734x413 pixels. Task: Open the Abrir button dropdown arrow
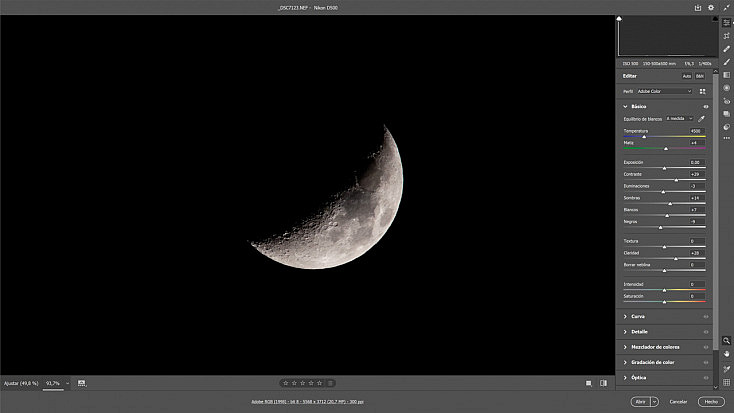(654, 402)
